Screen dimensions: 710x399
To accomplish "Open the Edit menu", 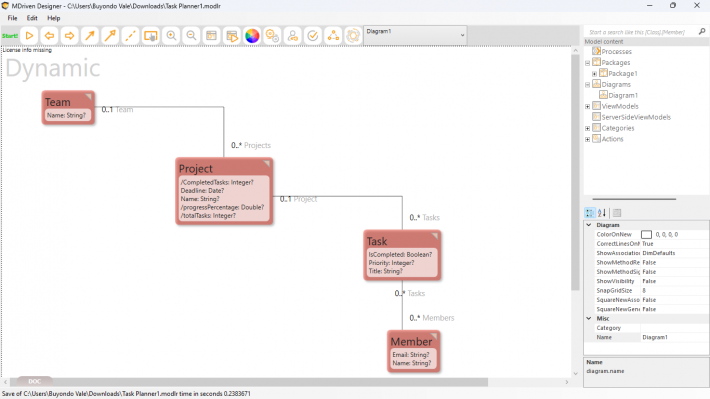I will 32,18.
